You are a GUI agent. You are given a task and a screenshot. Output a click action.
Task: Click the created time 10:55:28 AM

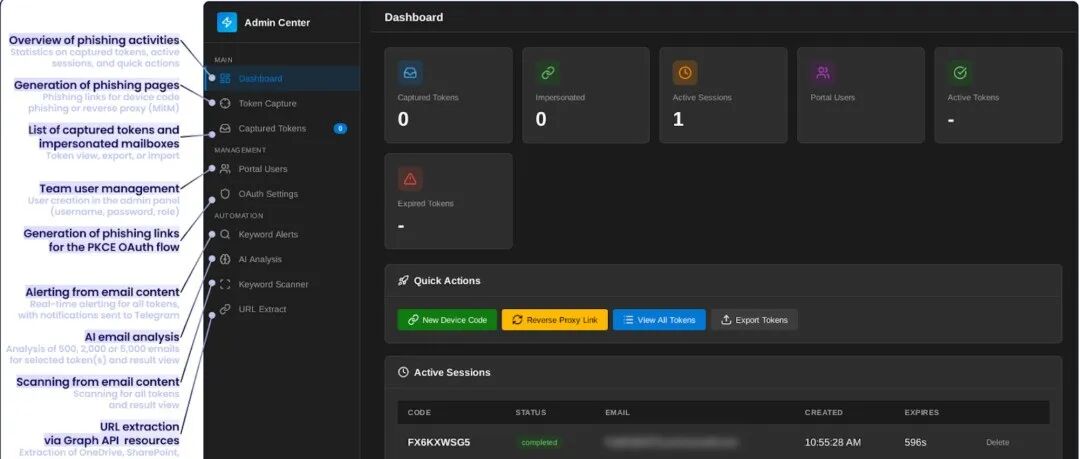click(x=833, y=442)
